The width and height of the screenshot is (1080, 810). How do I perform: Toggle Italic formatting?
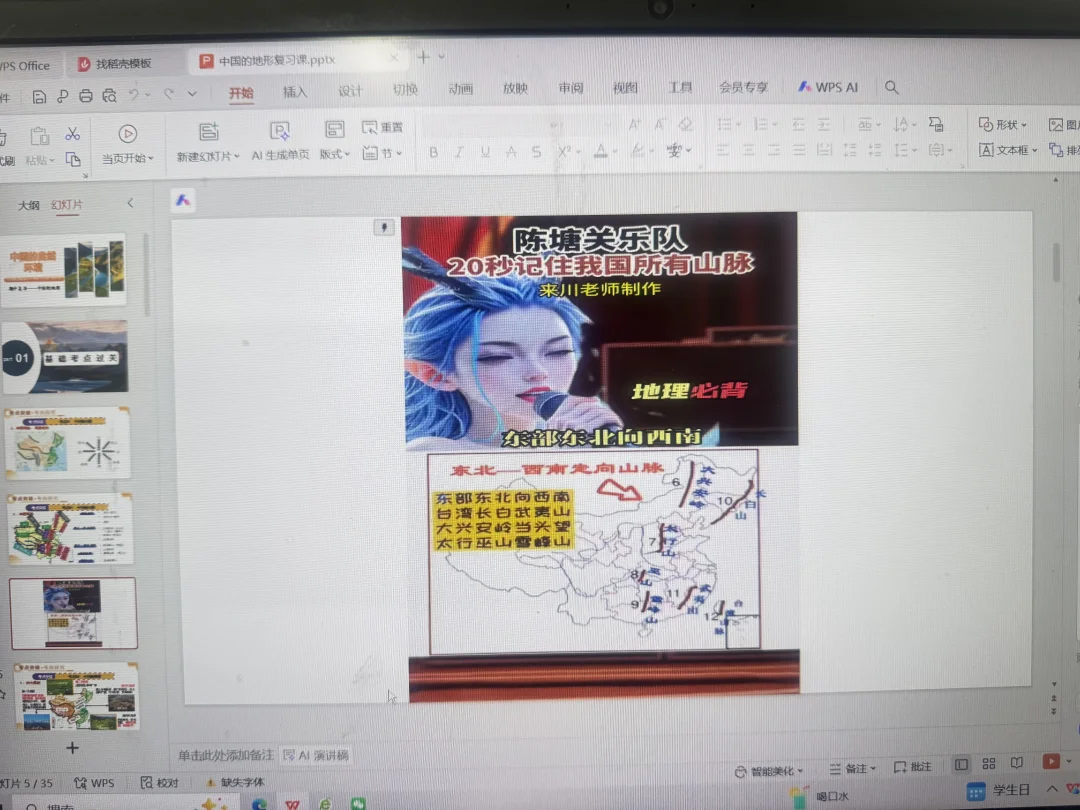click(459, 152)
